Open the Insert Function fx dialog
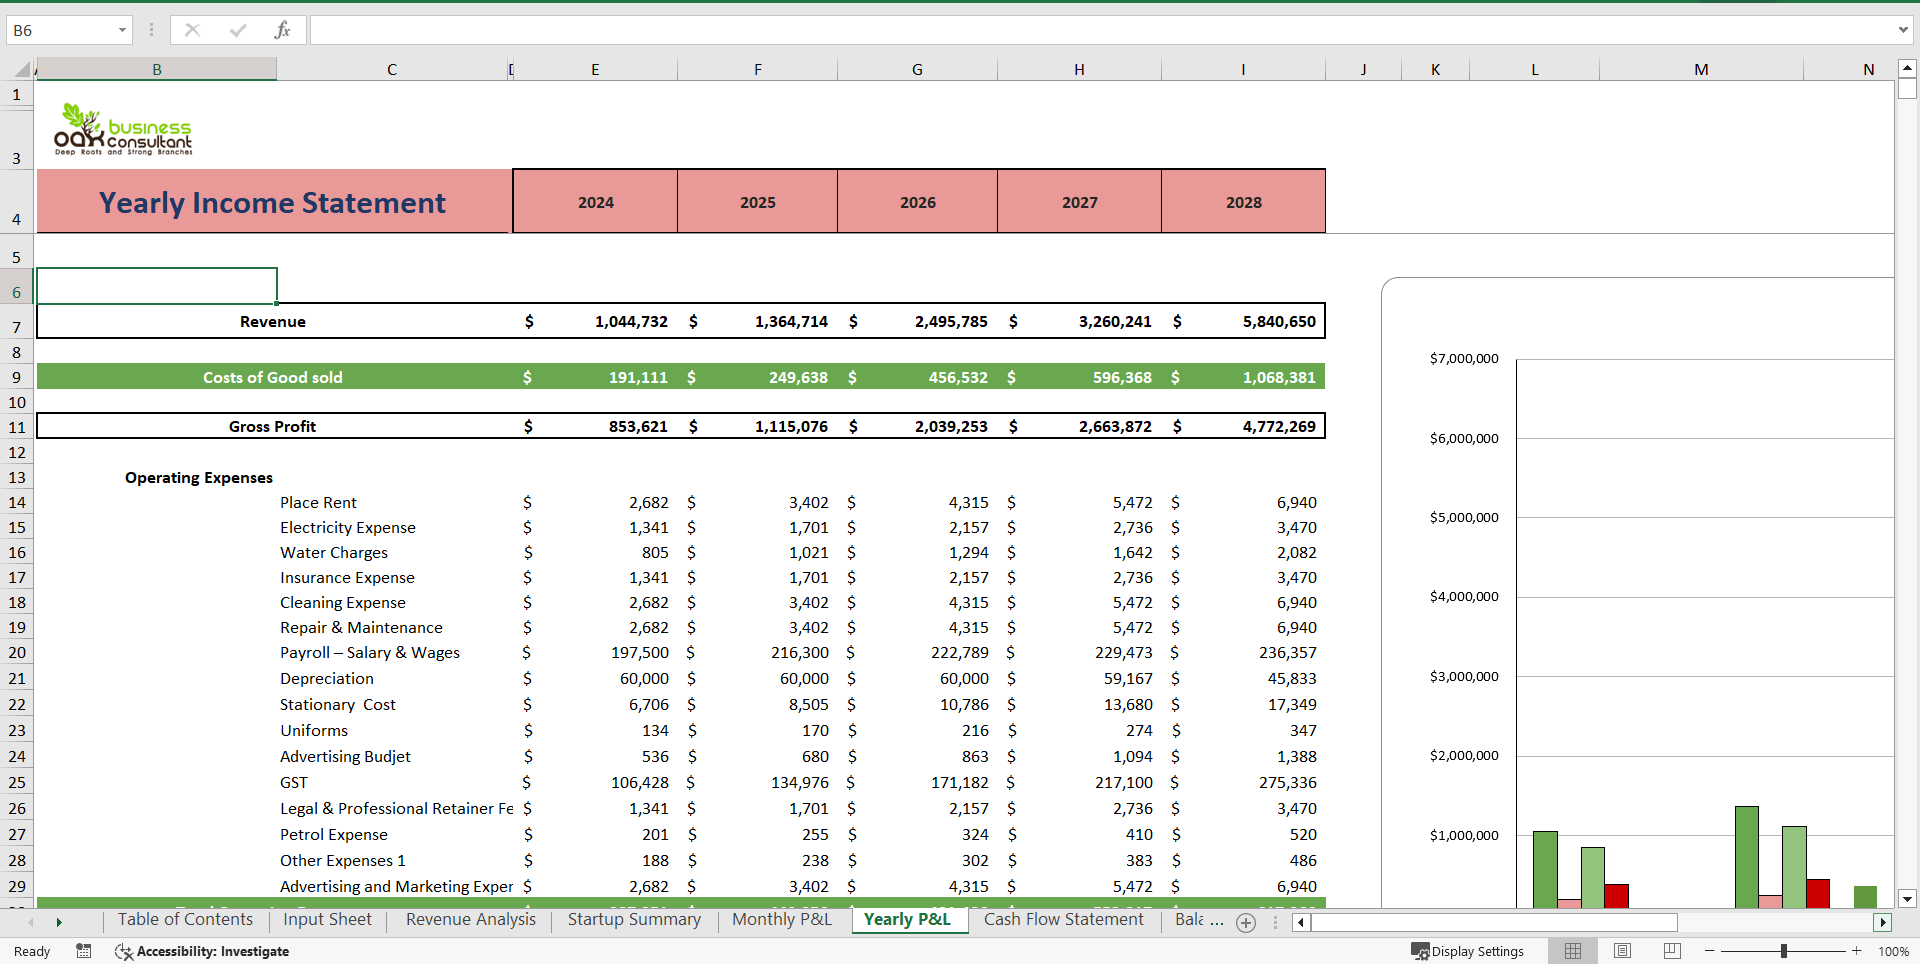The width and height of the screenshot is (1920, 966). click(282, 30)
